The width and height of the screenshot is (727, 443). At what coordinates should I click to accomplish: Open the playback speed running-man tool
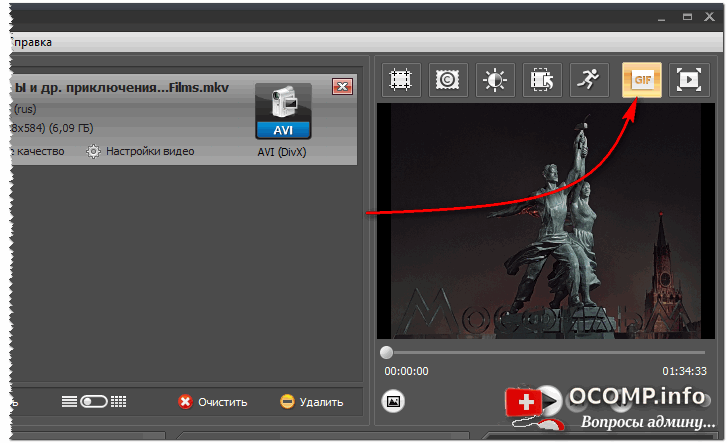(589, 80)
